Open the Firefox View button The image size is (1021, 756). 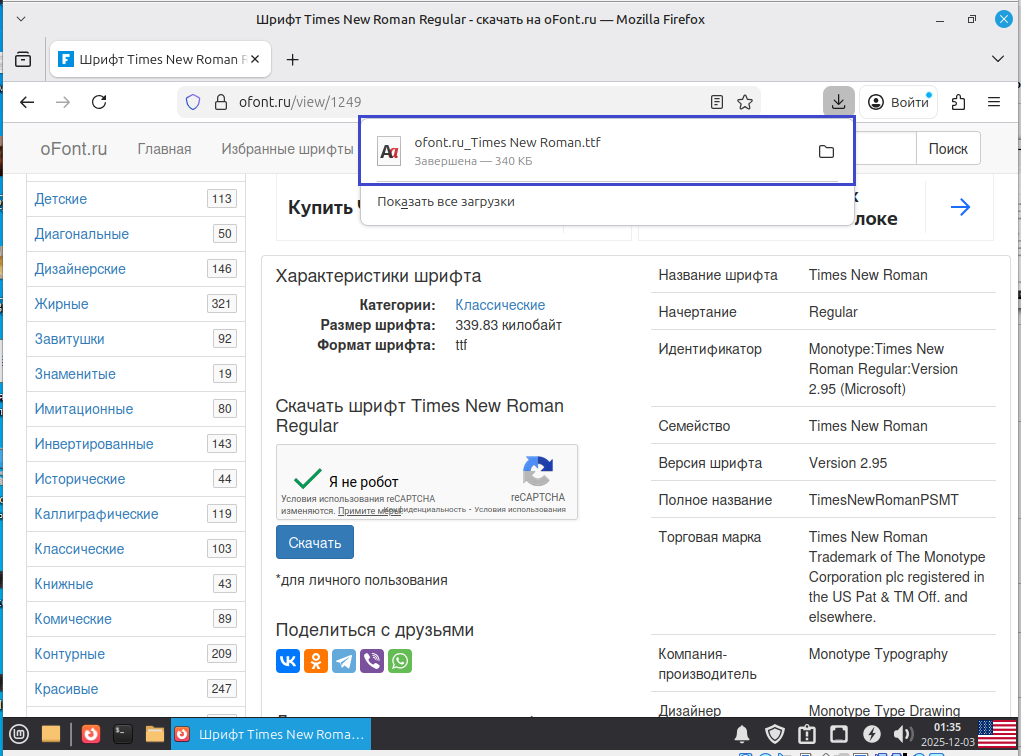[23, 59]
